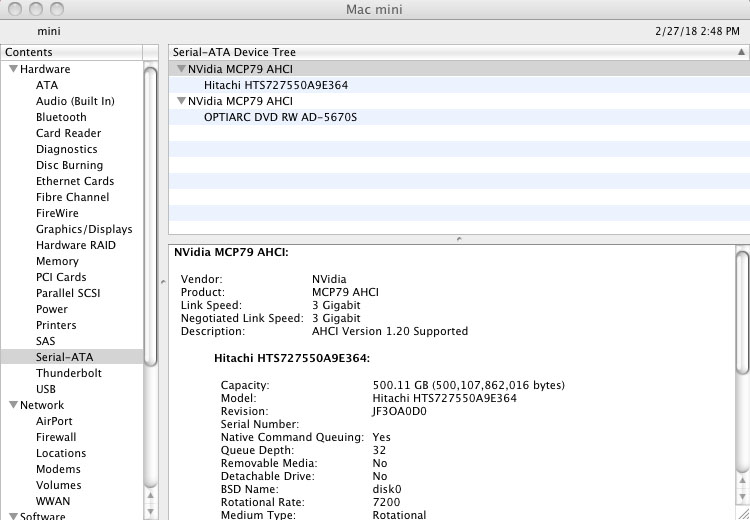Select AirPort under Network
This screenshot has height=520, width=750.
pos(54,421)
